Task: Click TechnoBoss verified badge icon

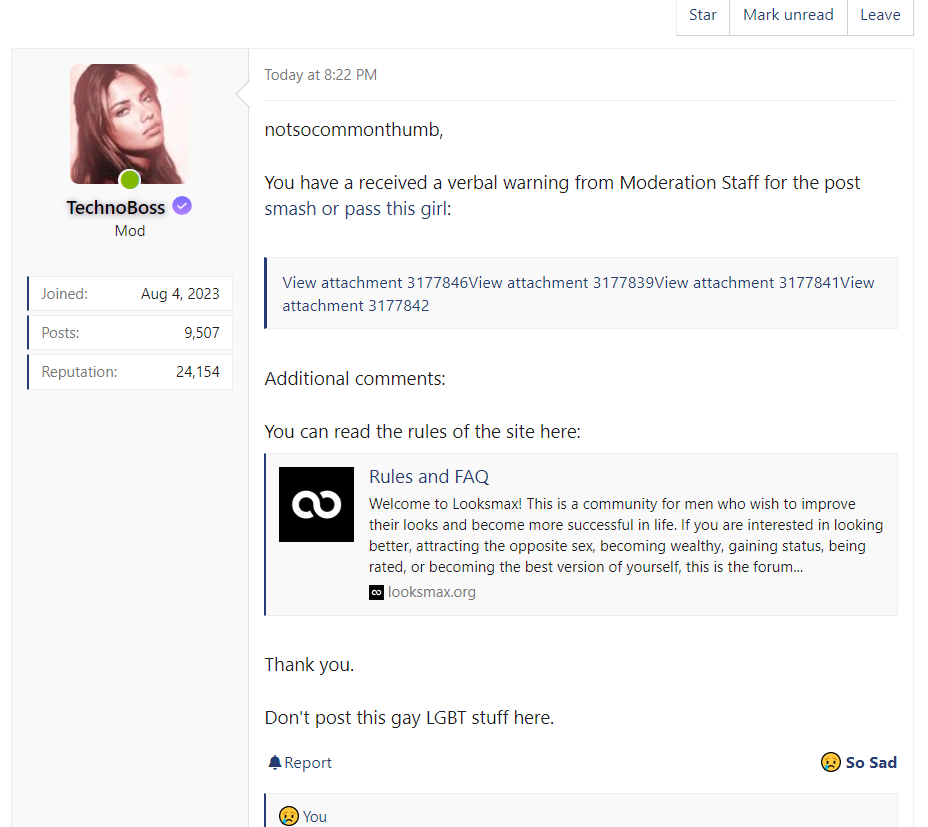Action: click(181, 206)
